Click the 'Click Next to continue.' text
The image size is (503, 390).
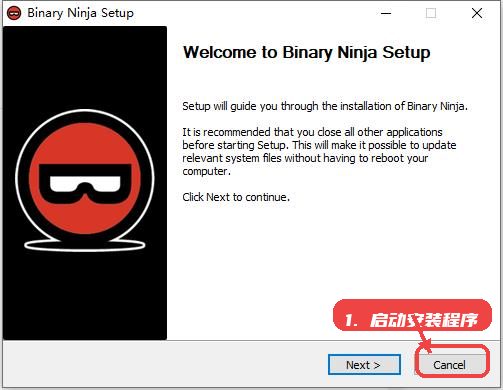236,197
